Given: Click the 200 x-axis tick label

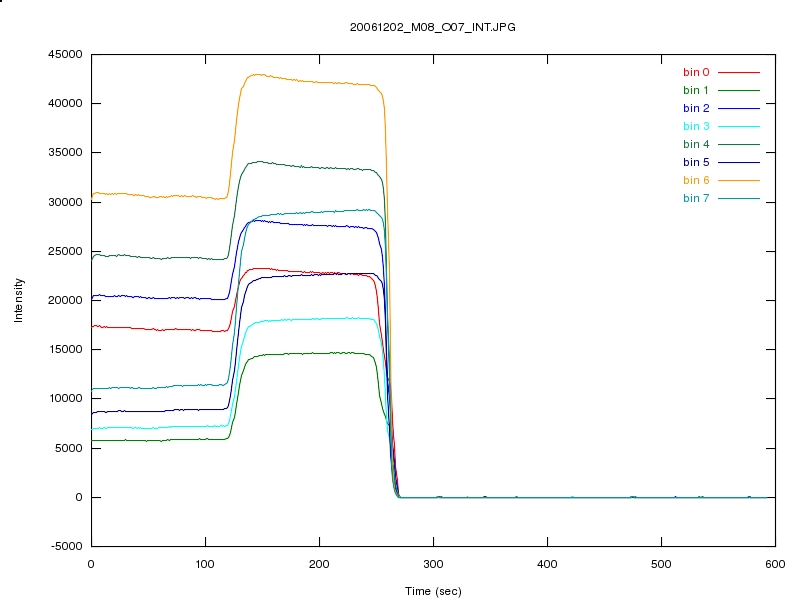Looking at the screenshot, I should pos(319,564).
